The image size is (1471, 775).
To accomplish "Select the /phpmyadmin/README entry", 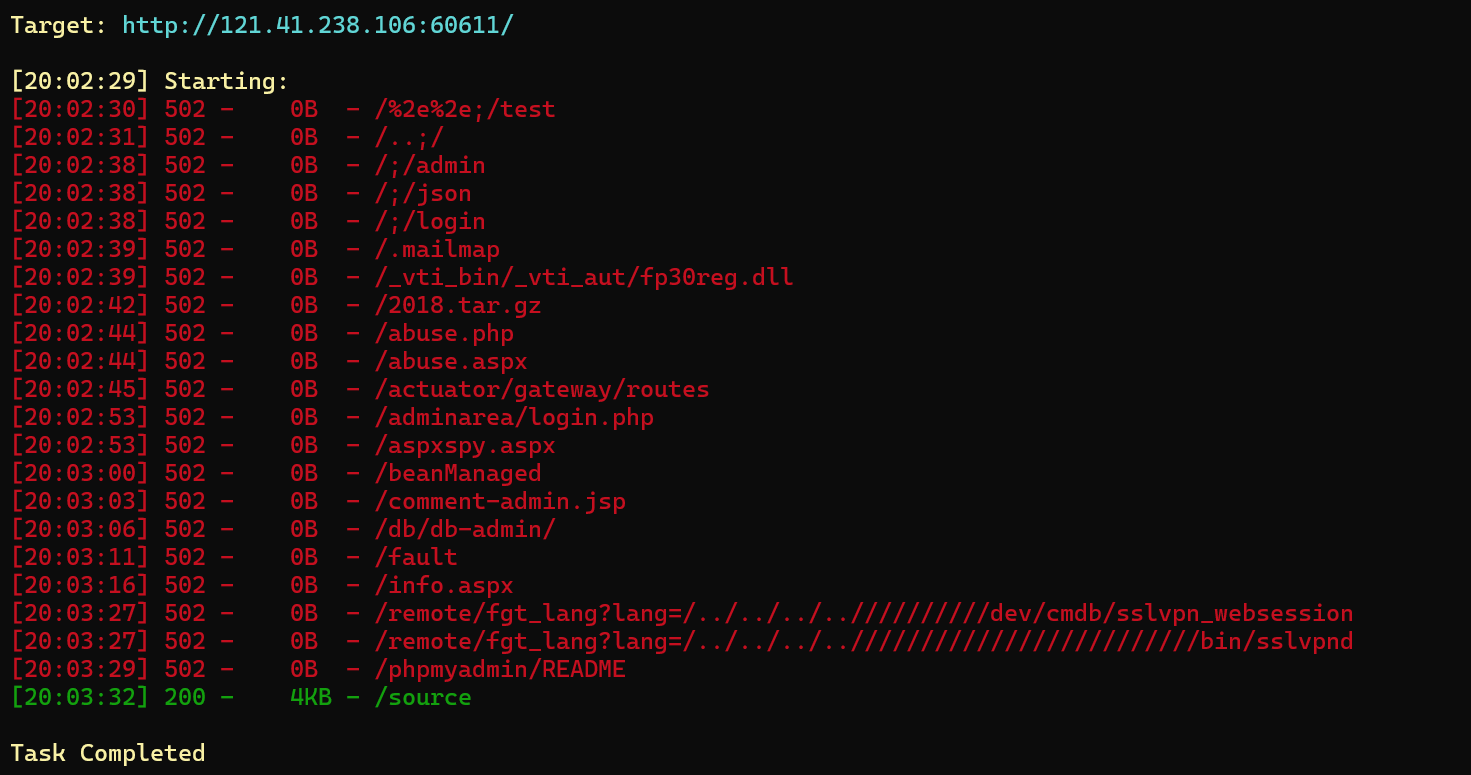I will [x=500, y=669].
